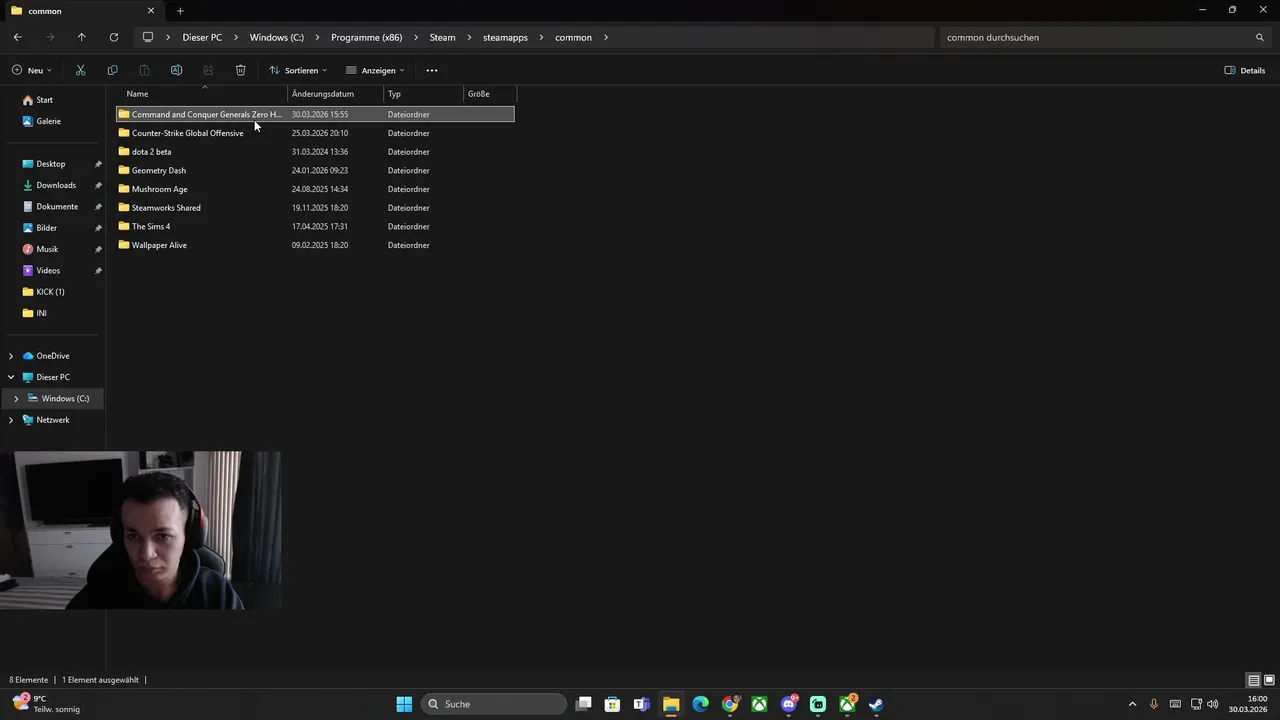1280x720 pixels.
Task: Click the Copy icon in toolbar
Action: point(112,70)
